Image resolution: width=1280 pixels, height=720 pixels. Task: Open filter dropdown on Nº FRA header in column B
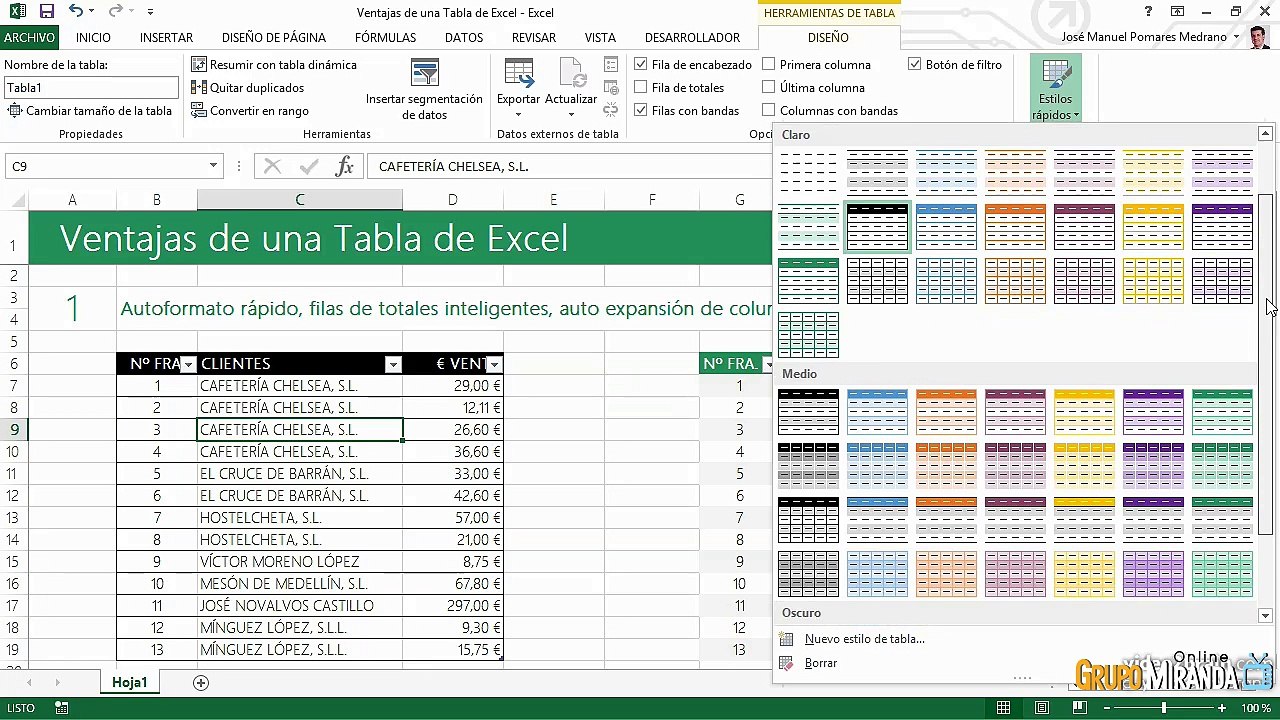pos(188,364)
